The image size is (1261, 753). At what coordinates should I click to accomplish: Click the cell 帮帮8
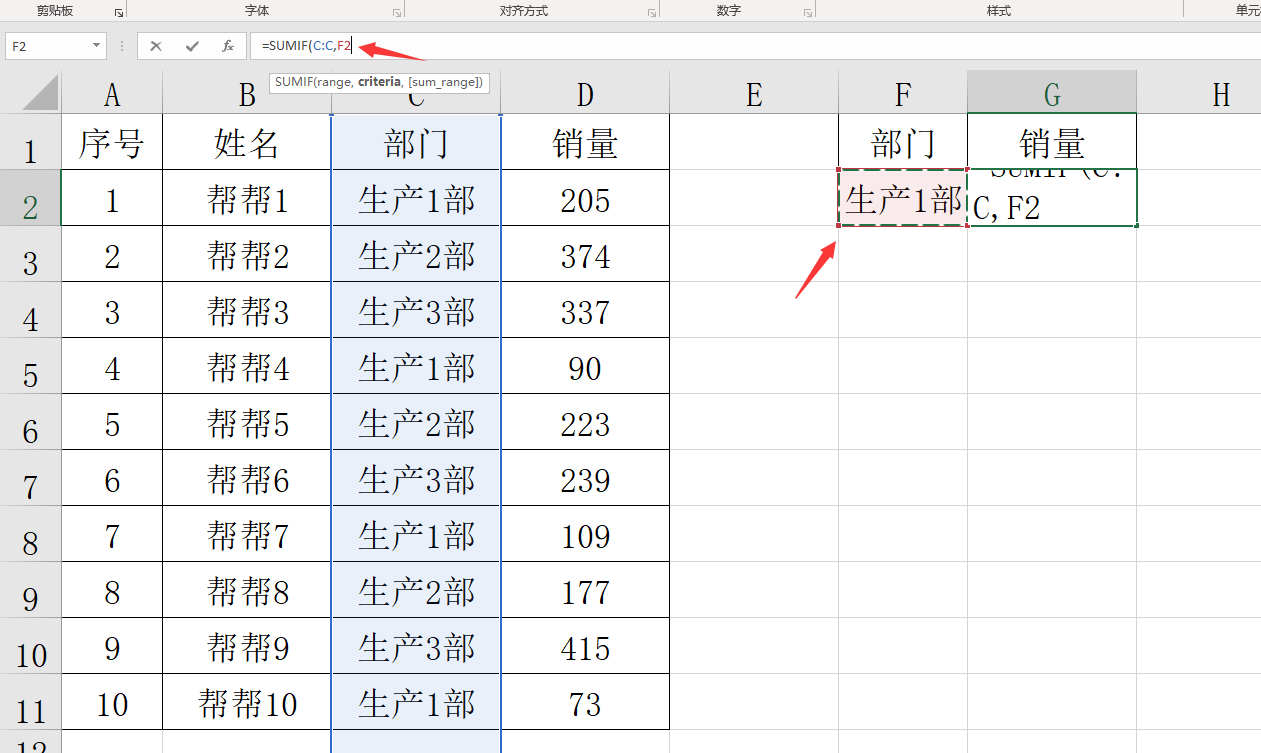click(247, 590)
